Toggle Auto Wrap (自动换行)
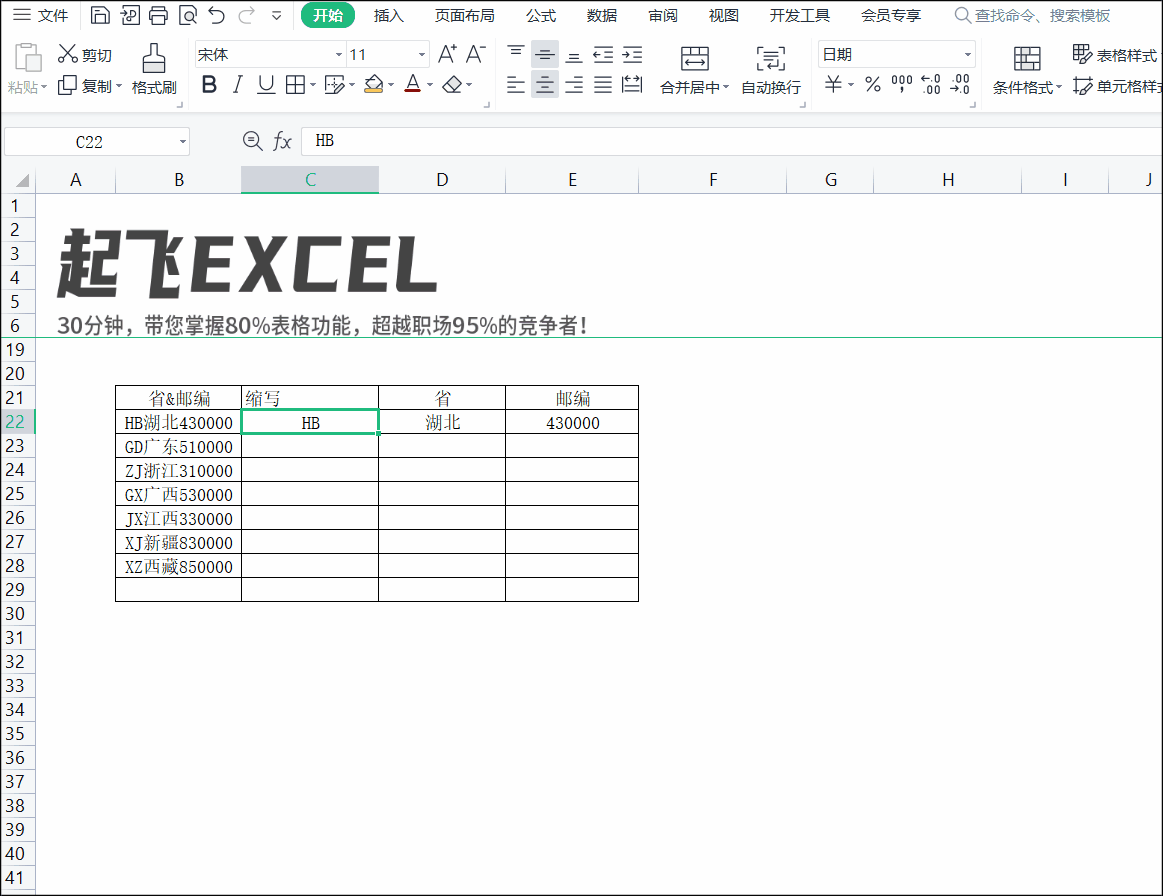The width and height of the screenshot is (1163, 896). [x=771, y=70]
